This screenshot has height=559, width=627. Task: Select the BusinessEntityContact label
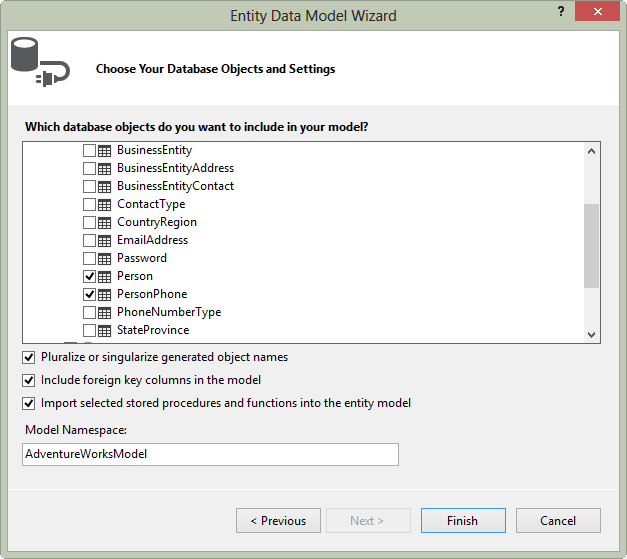click(x=175, y=186)
